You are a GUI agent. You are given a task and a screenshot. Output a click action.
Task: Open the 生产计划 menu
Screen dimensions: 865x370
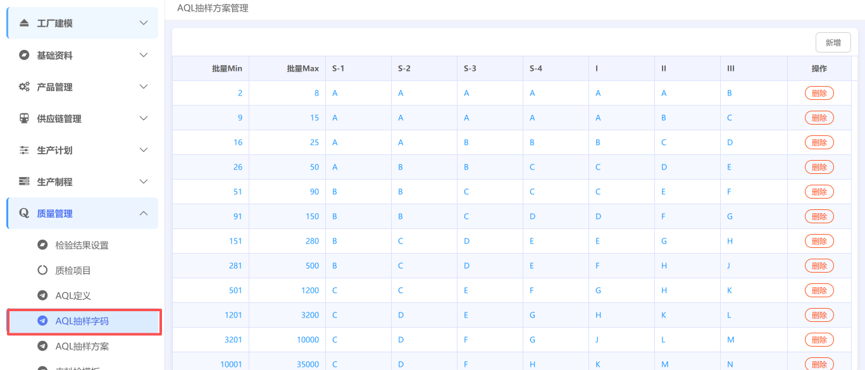coord(83,150)
